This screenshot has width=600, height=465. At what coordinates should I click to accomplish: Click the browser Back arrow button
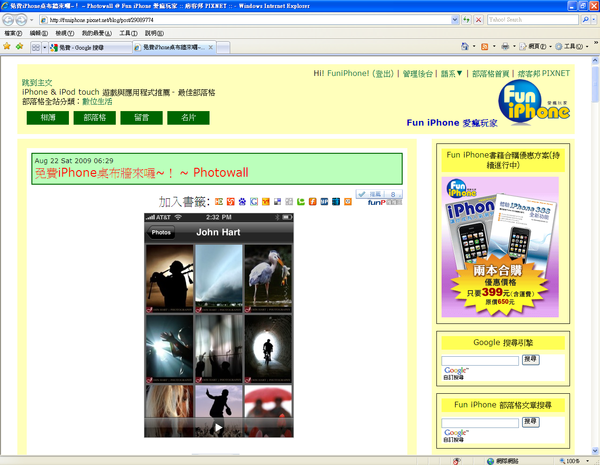[8, 20]
